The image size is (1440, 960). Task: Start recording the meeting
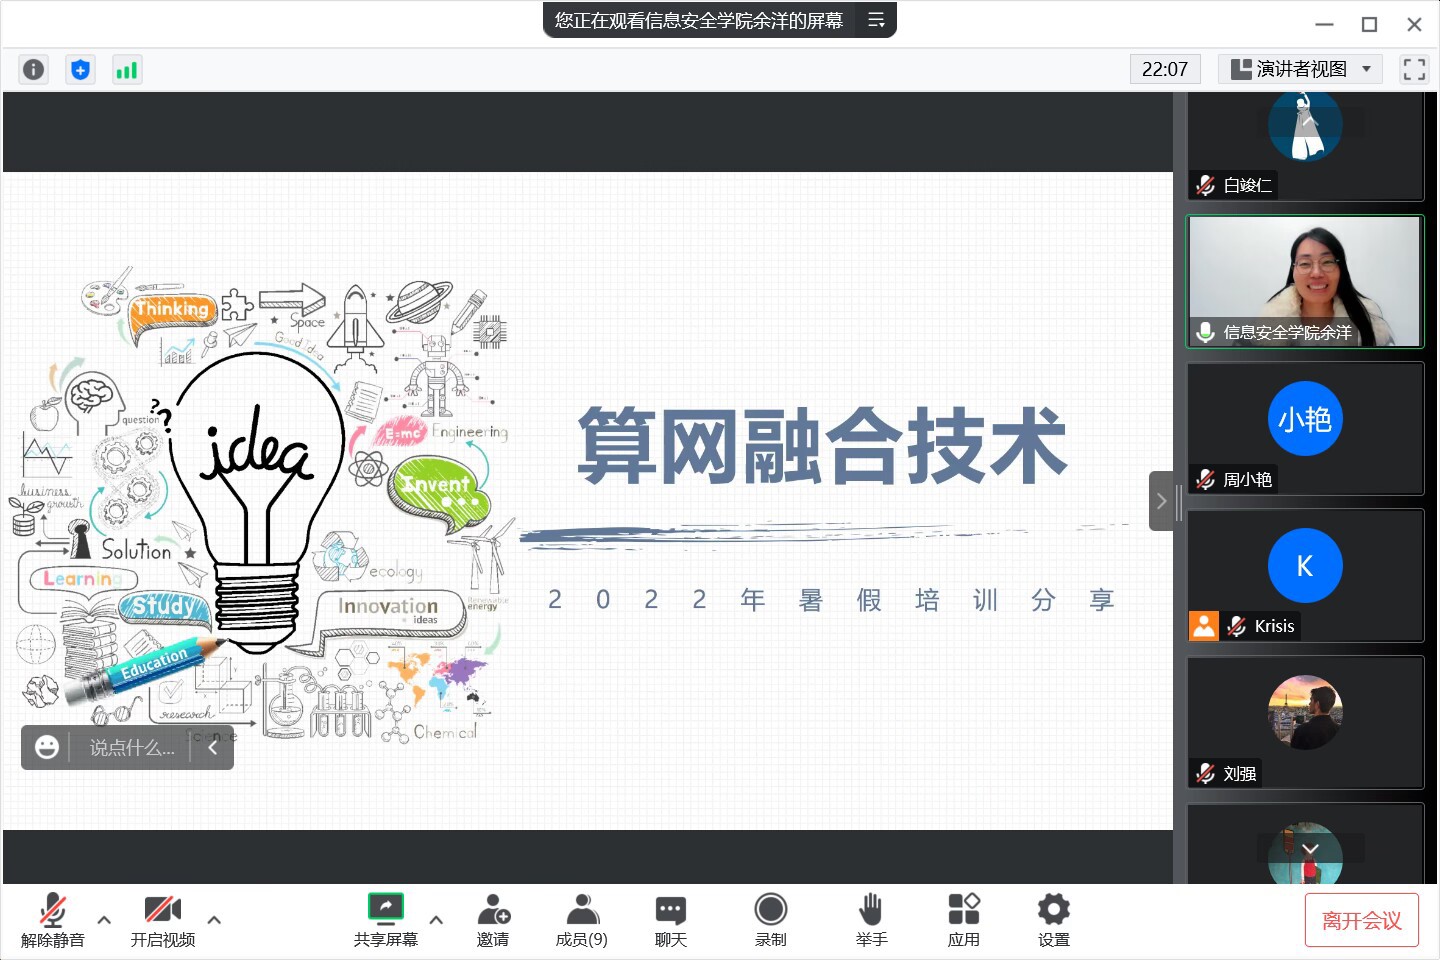pos(770,920)
